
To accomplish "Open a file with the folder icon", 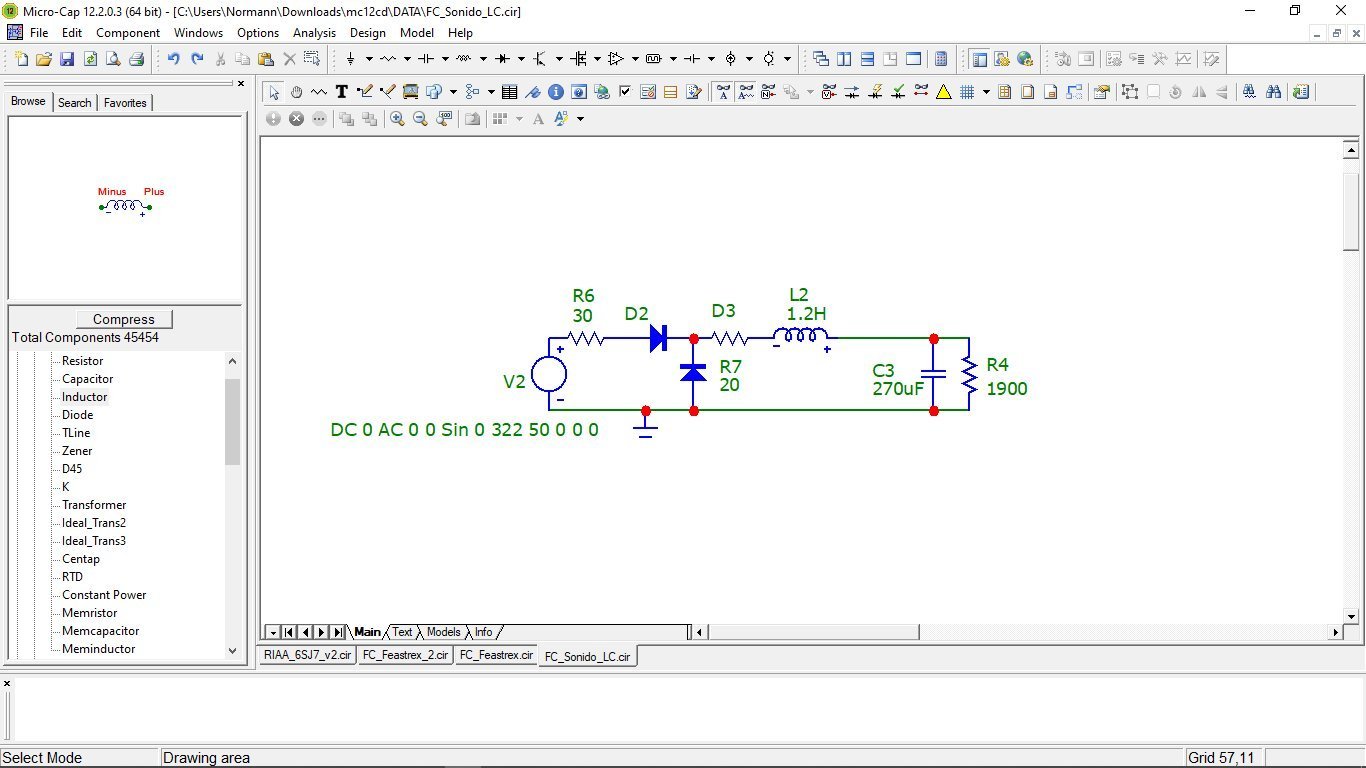I will 44,59.
